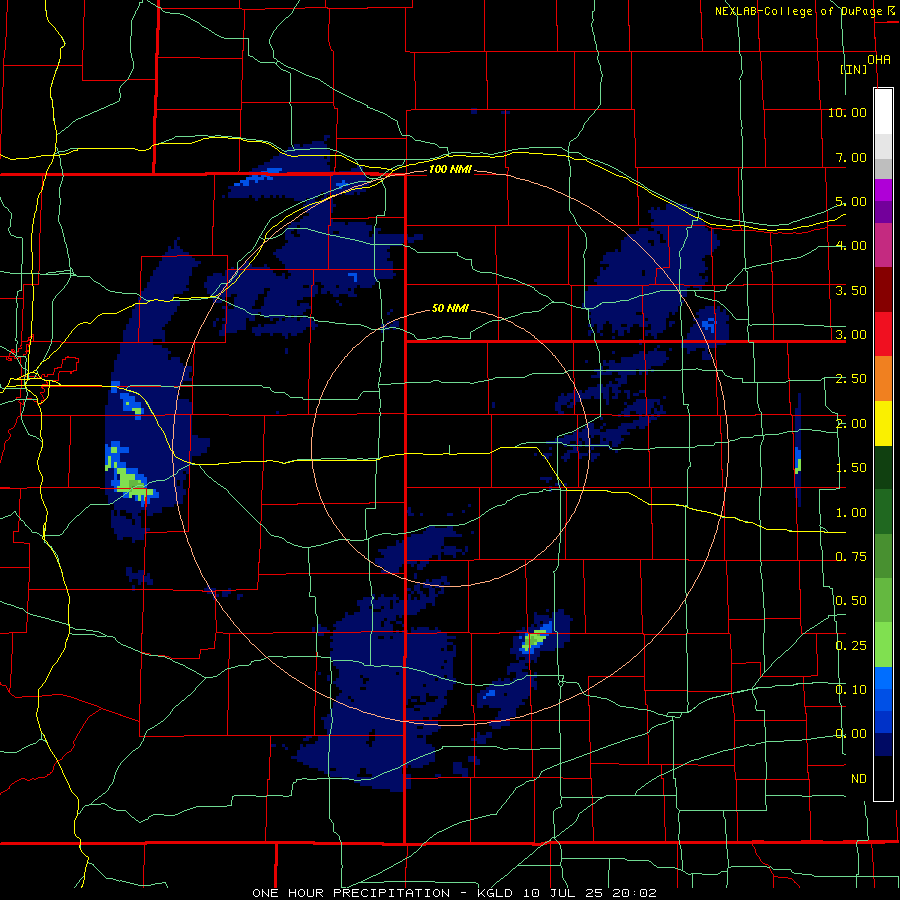
Task: Click the 10.00 legend value
Action: click(x=847, y=112)
